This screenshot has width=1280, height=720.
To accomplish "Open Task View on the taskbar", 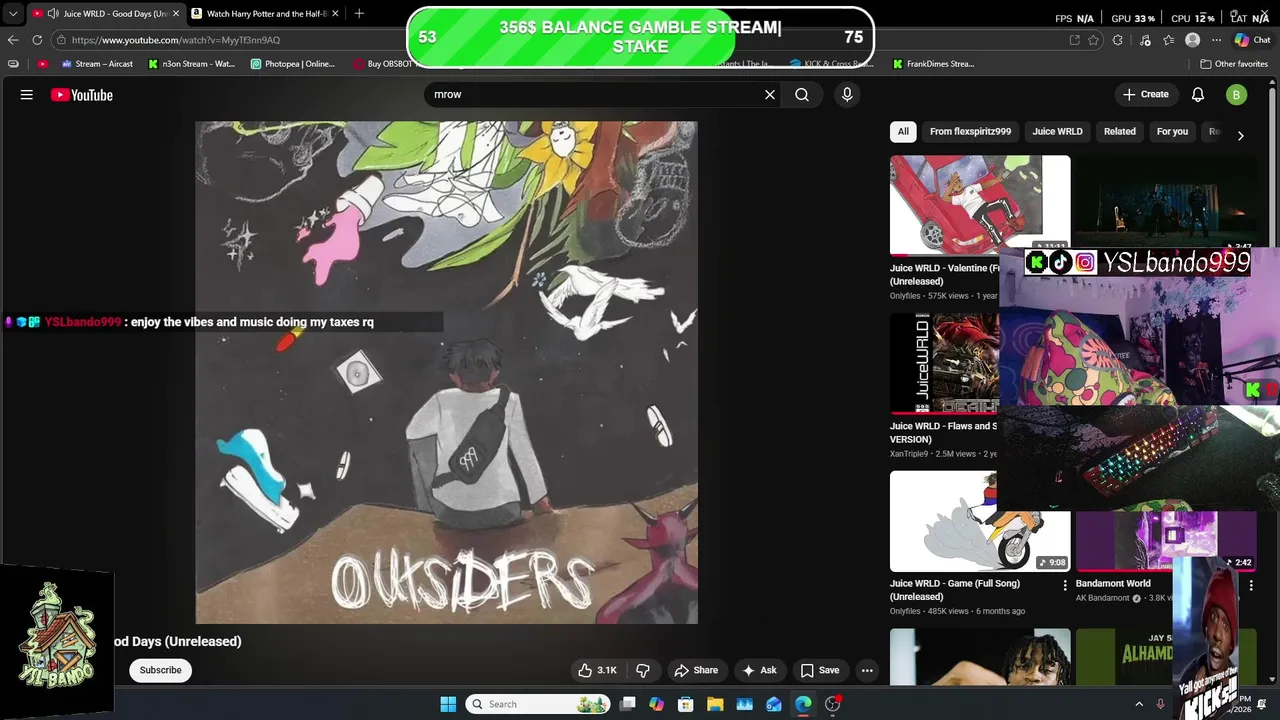I will click(x=627, y=704).
